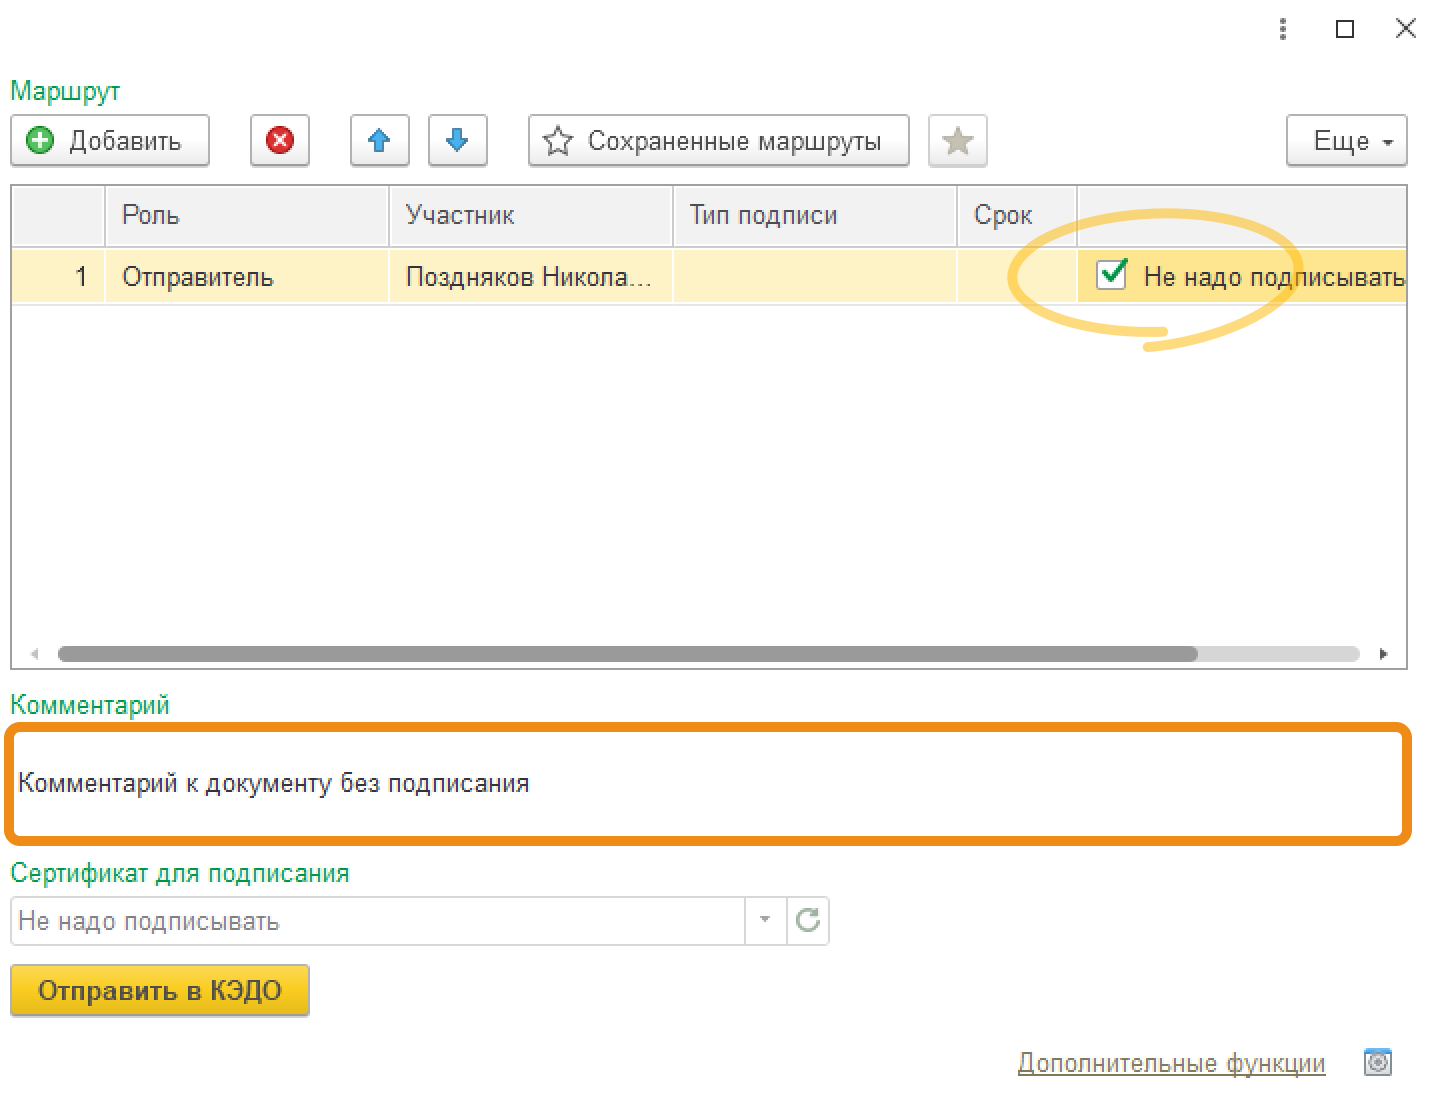Click the red delete row icon

280,140
